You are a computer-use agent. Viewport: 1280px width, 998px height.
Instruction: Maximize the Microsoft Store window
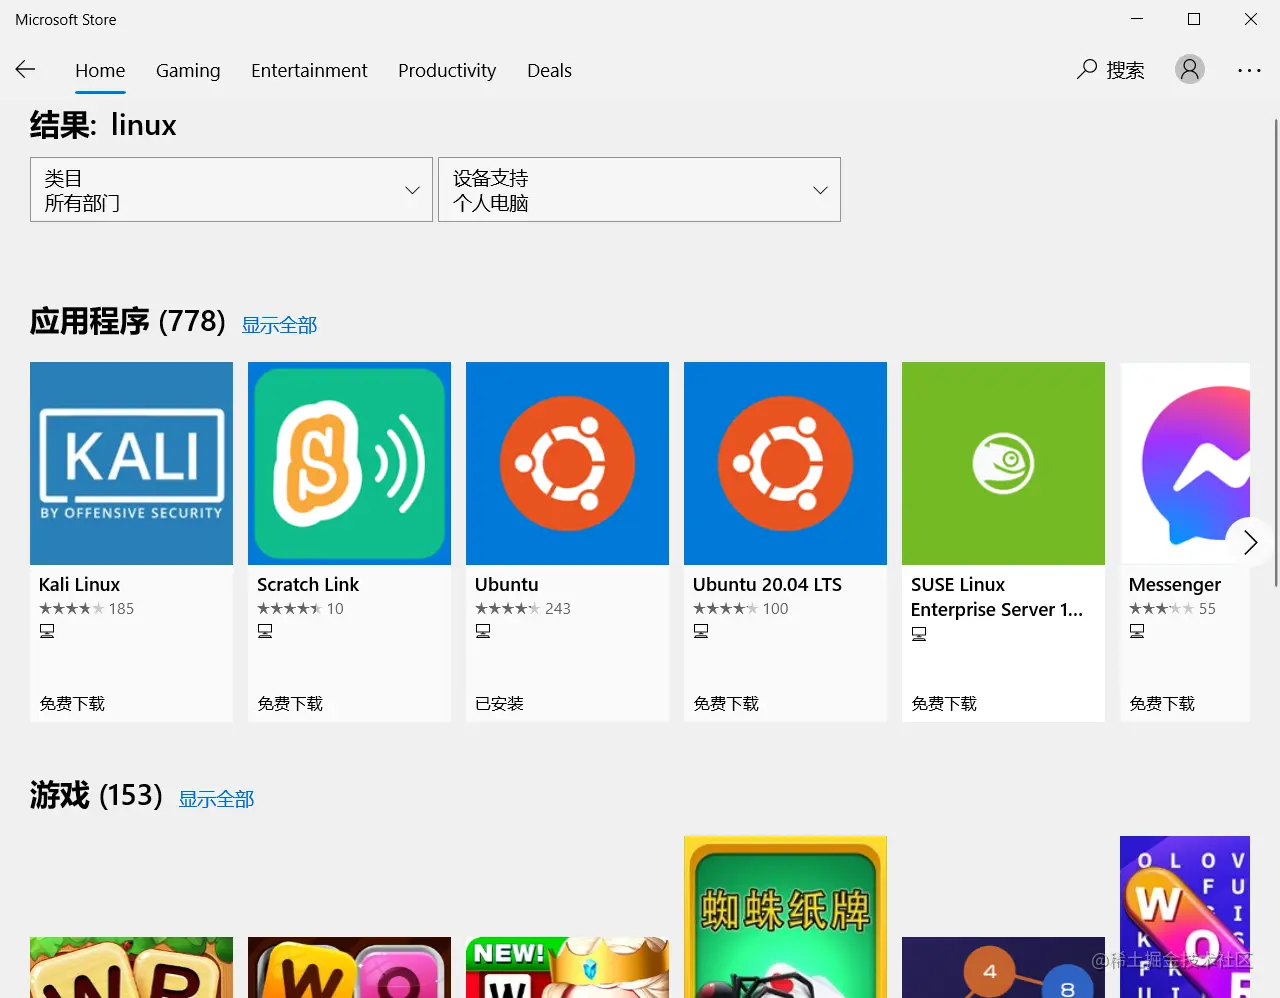1194,19
